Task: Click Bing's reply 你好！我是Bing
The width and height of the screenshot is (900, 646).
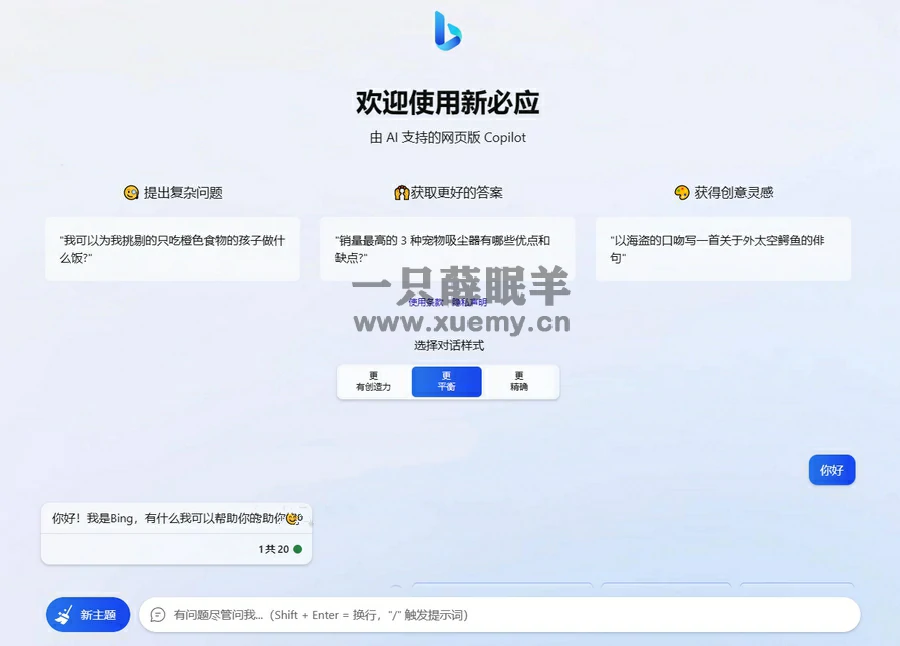Action: click(177, 519)
